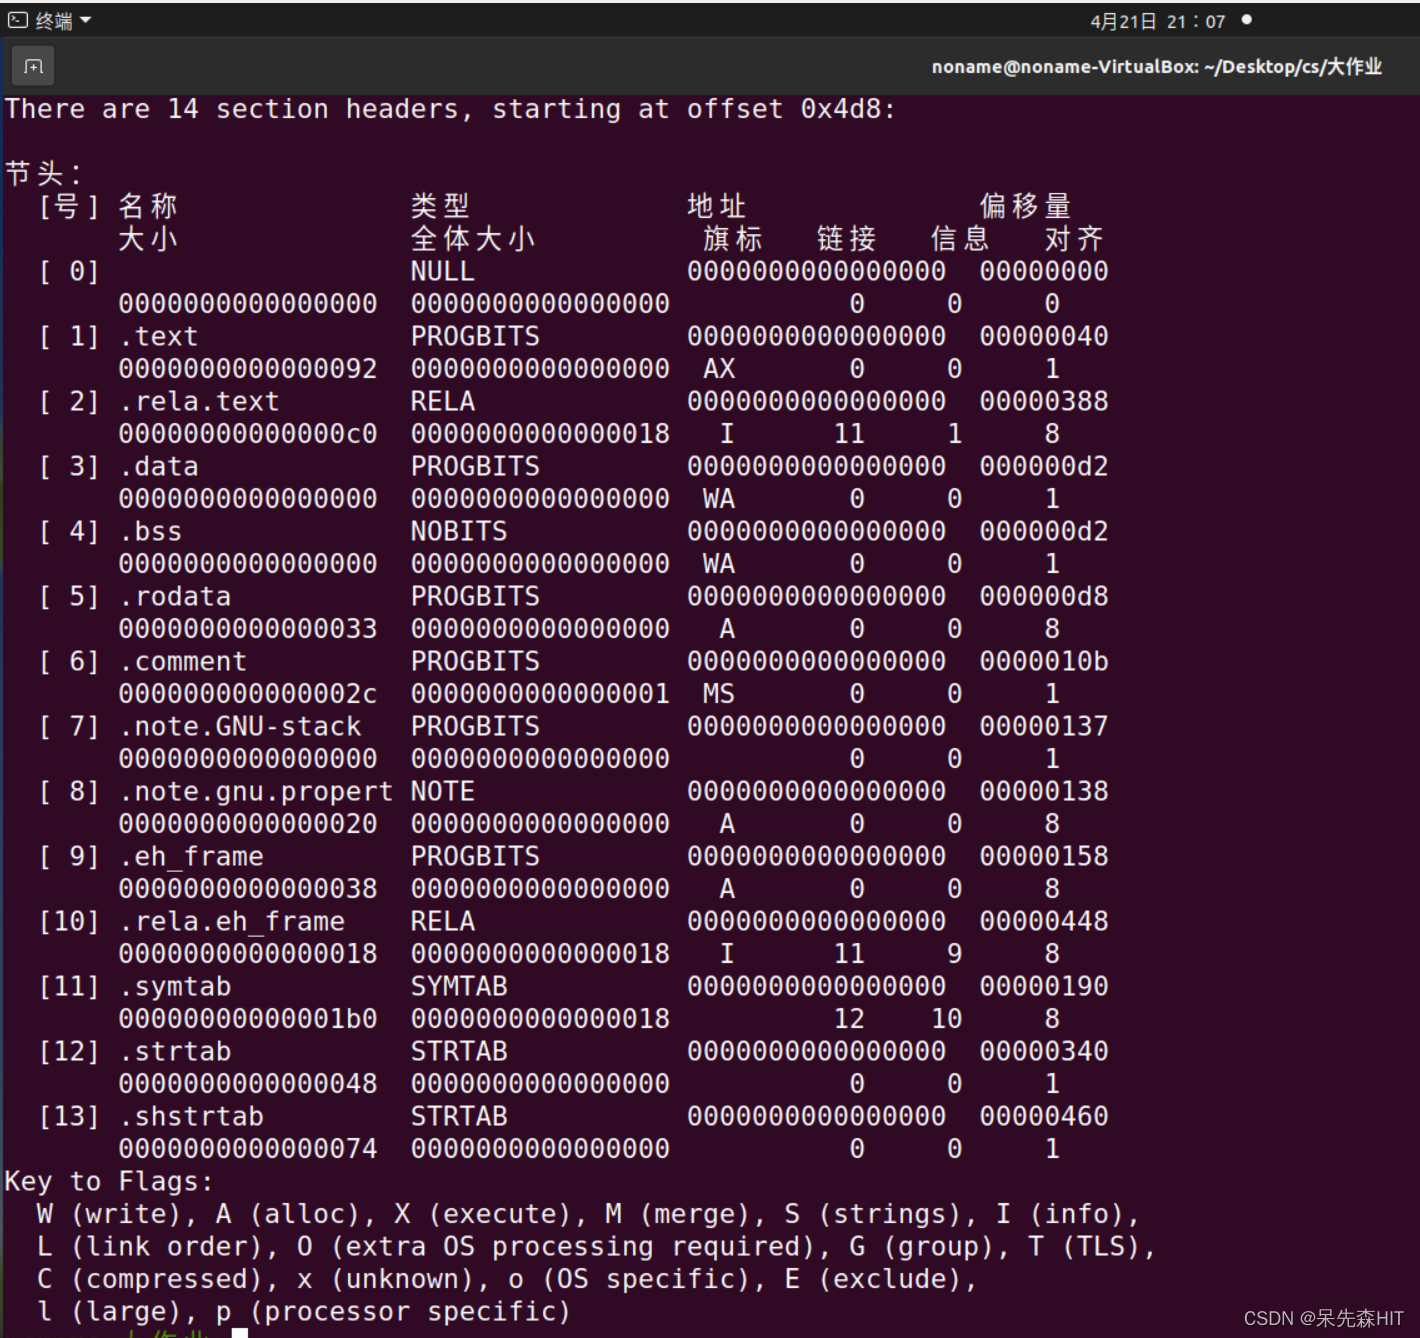Click size value 0000000000000020
The height and width of the screenshot is (1338, 1420).
click(x=248, y=824)
